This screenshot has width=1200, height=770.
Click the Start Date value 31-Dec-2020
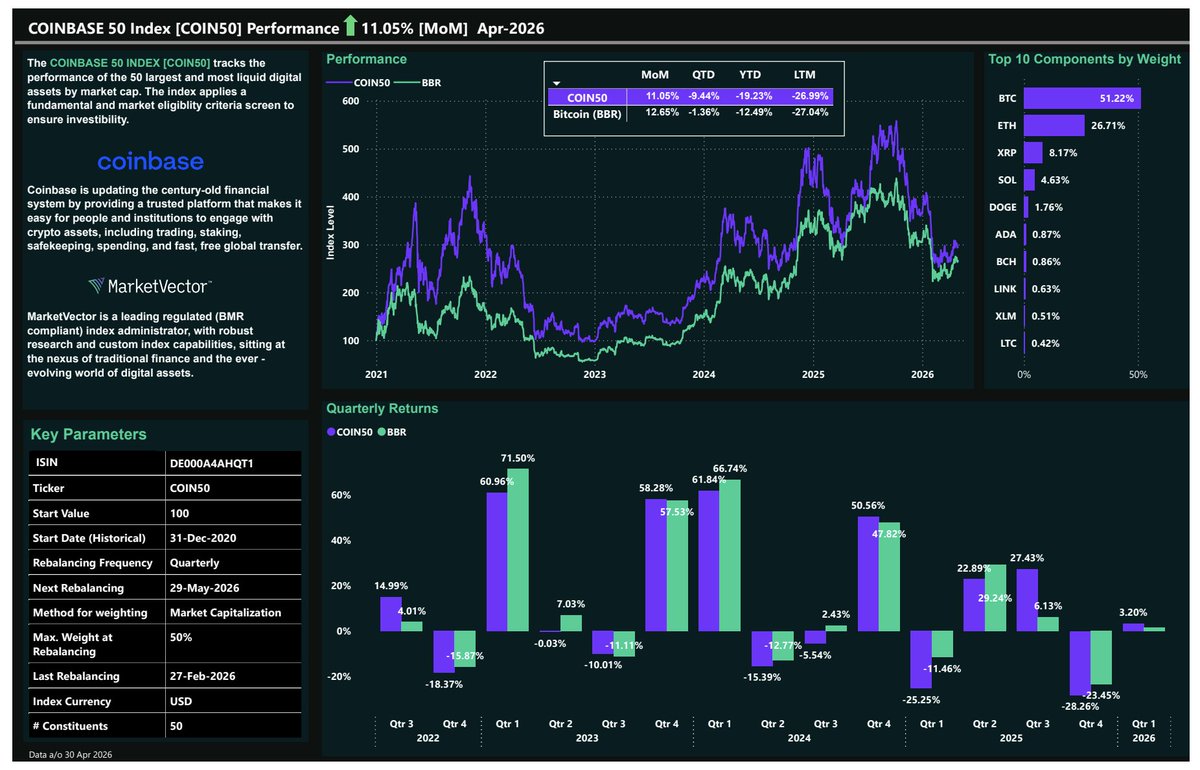[203, 538]
